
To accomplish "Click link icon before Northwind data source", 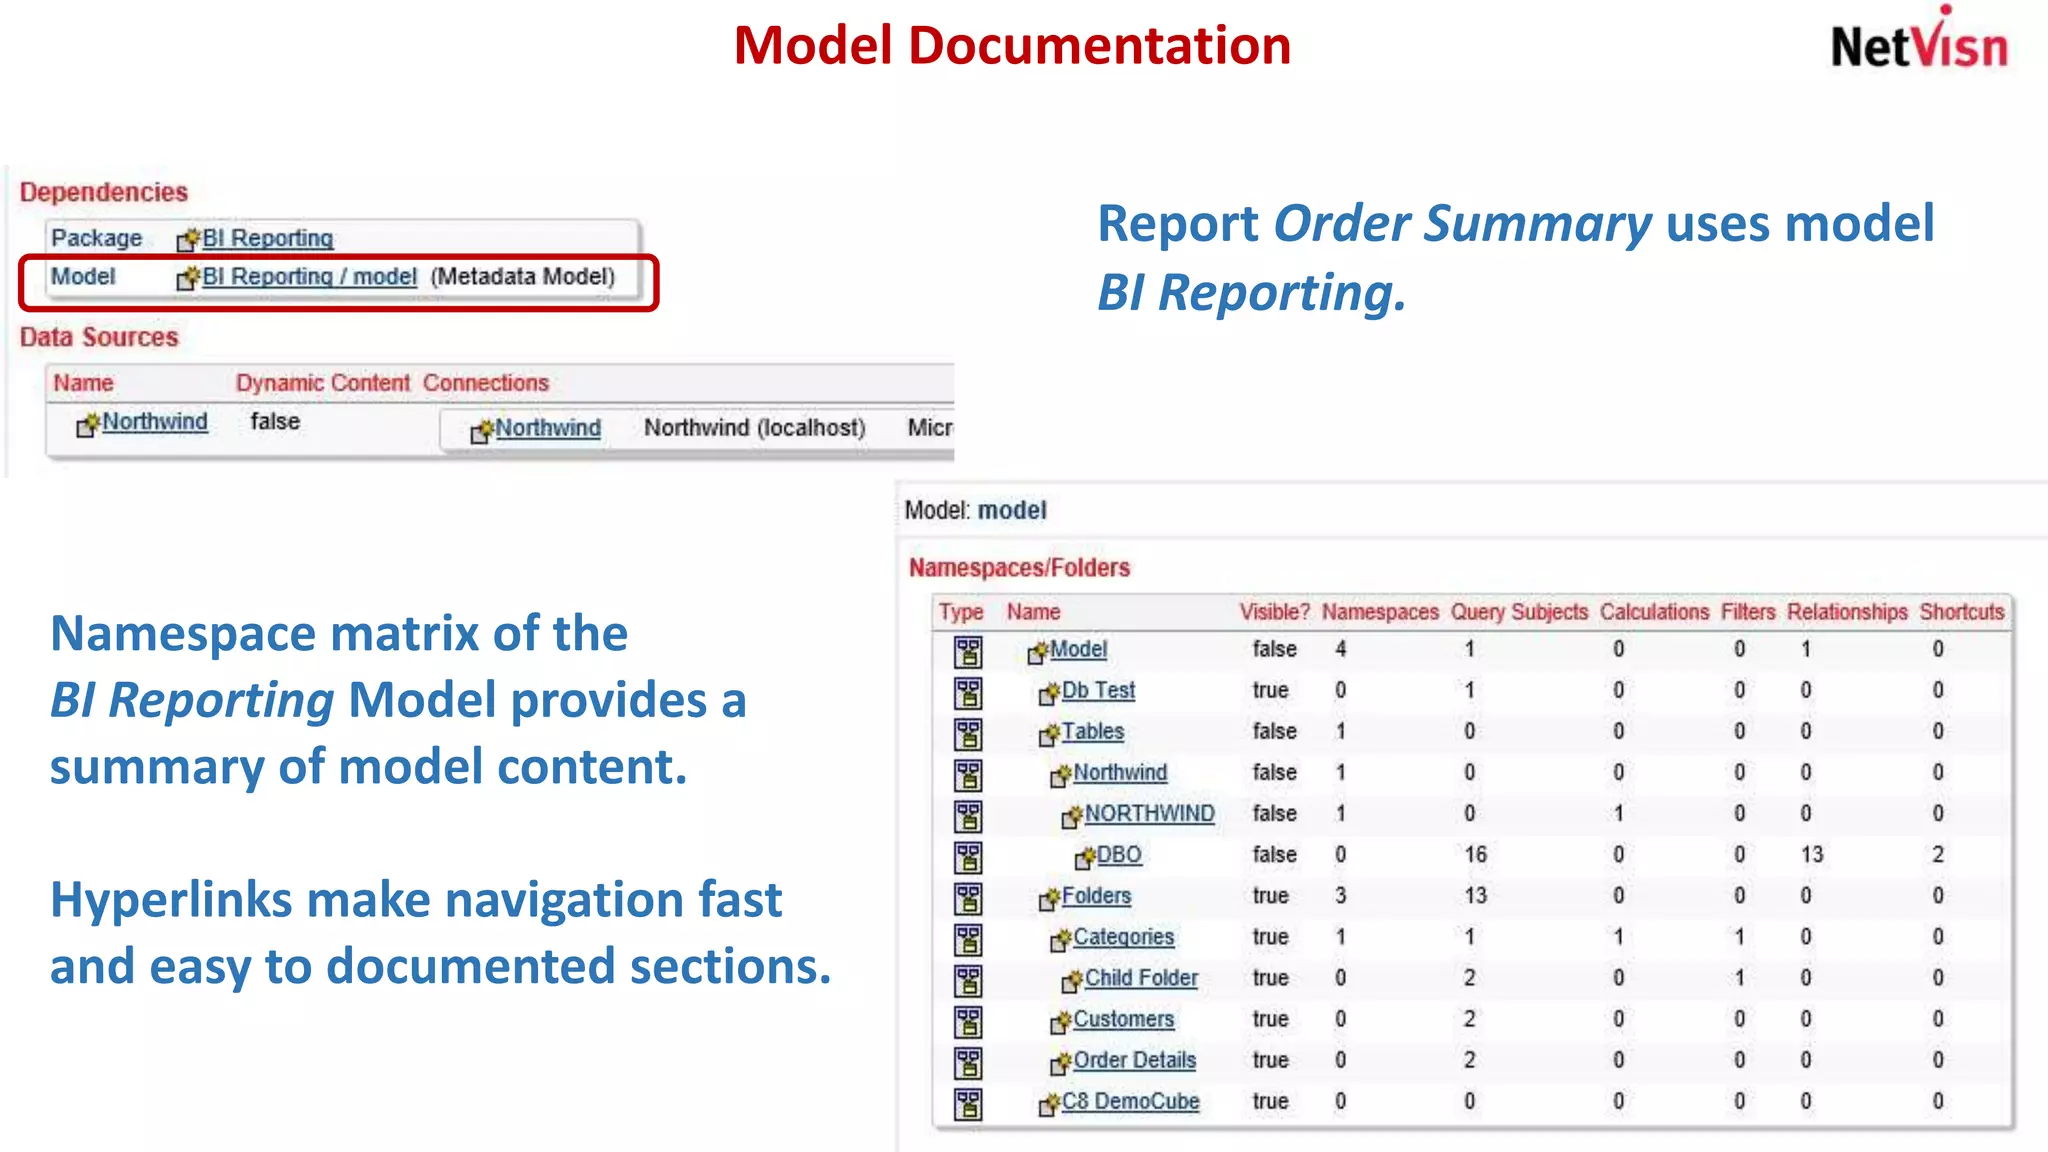I will point(88,424).
